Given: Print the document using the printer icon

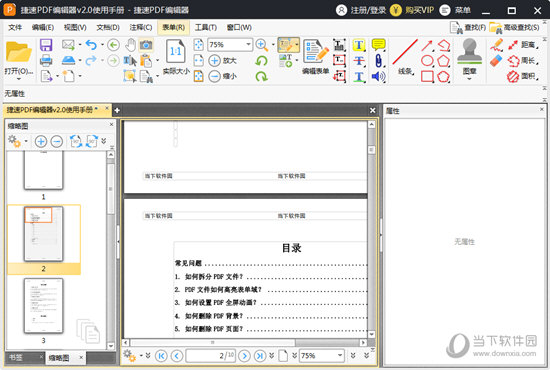Looking at the screenshot, I should (x=46, y=60).
